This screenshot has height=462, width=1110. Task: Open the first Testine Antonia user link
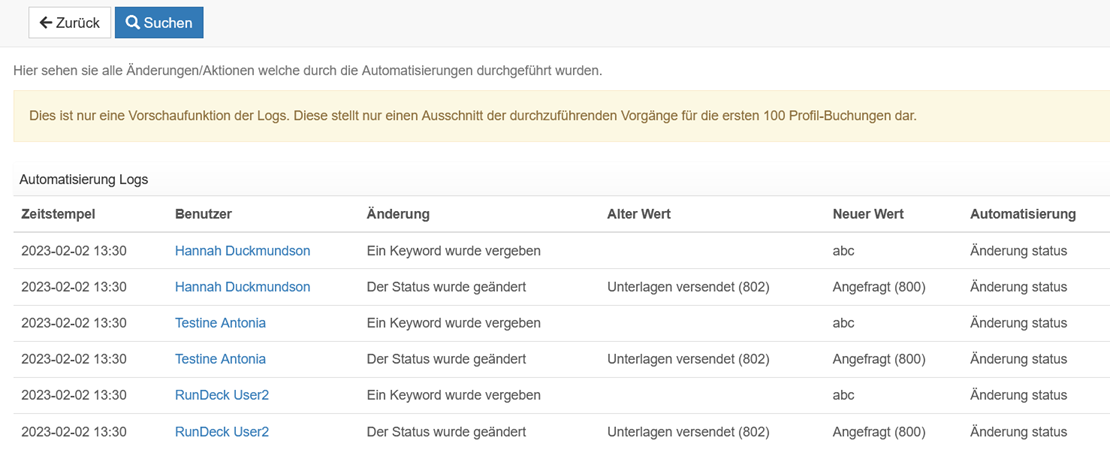220,323
